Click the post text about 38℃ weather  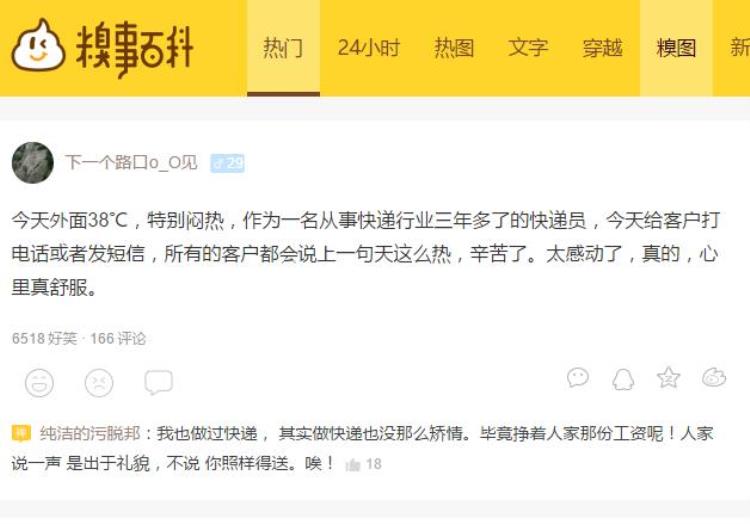(x=366, y=254)
